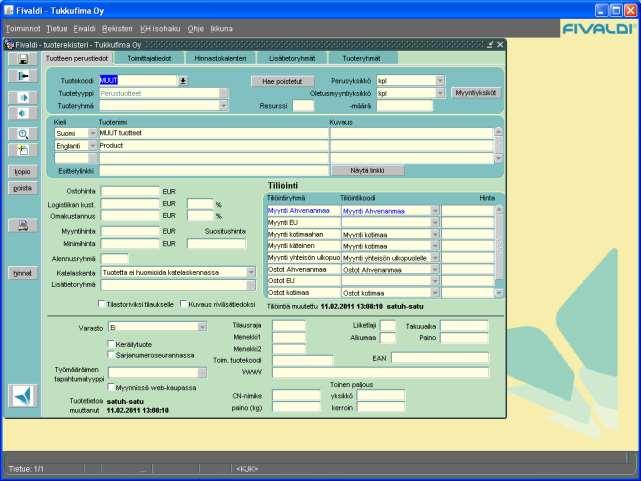The width and height of the screenshot is (641, 481).
Task: Open the Oletusmyyntiyksikkö dropdown
Action: click(440, 93)
